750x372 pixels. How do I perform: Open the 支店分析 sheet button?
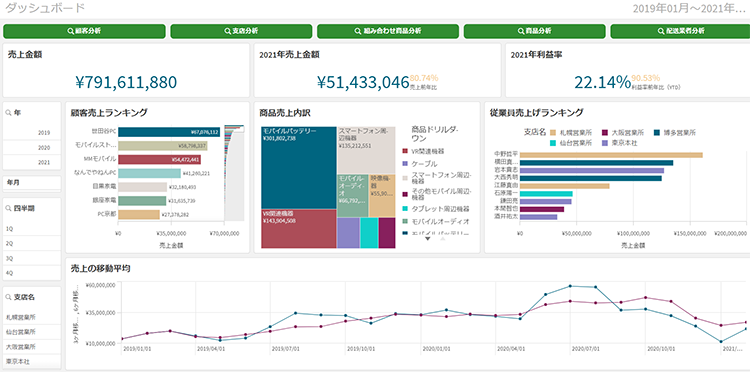click(x=241, y=31)
